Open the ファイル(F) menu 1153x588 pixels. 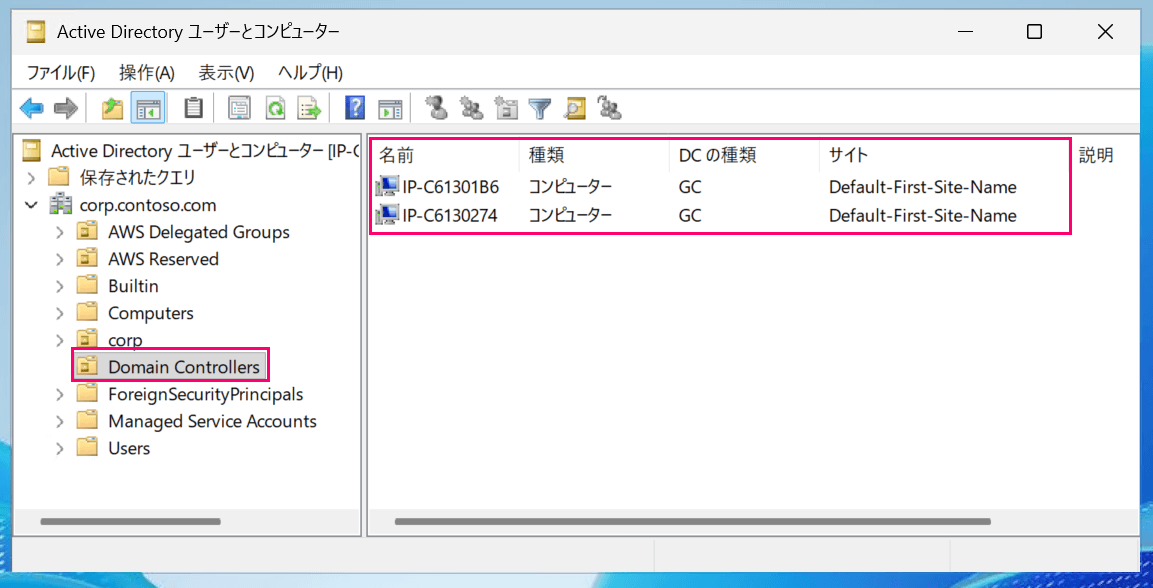62,73
